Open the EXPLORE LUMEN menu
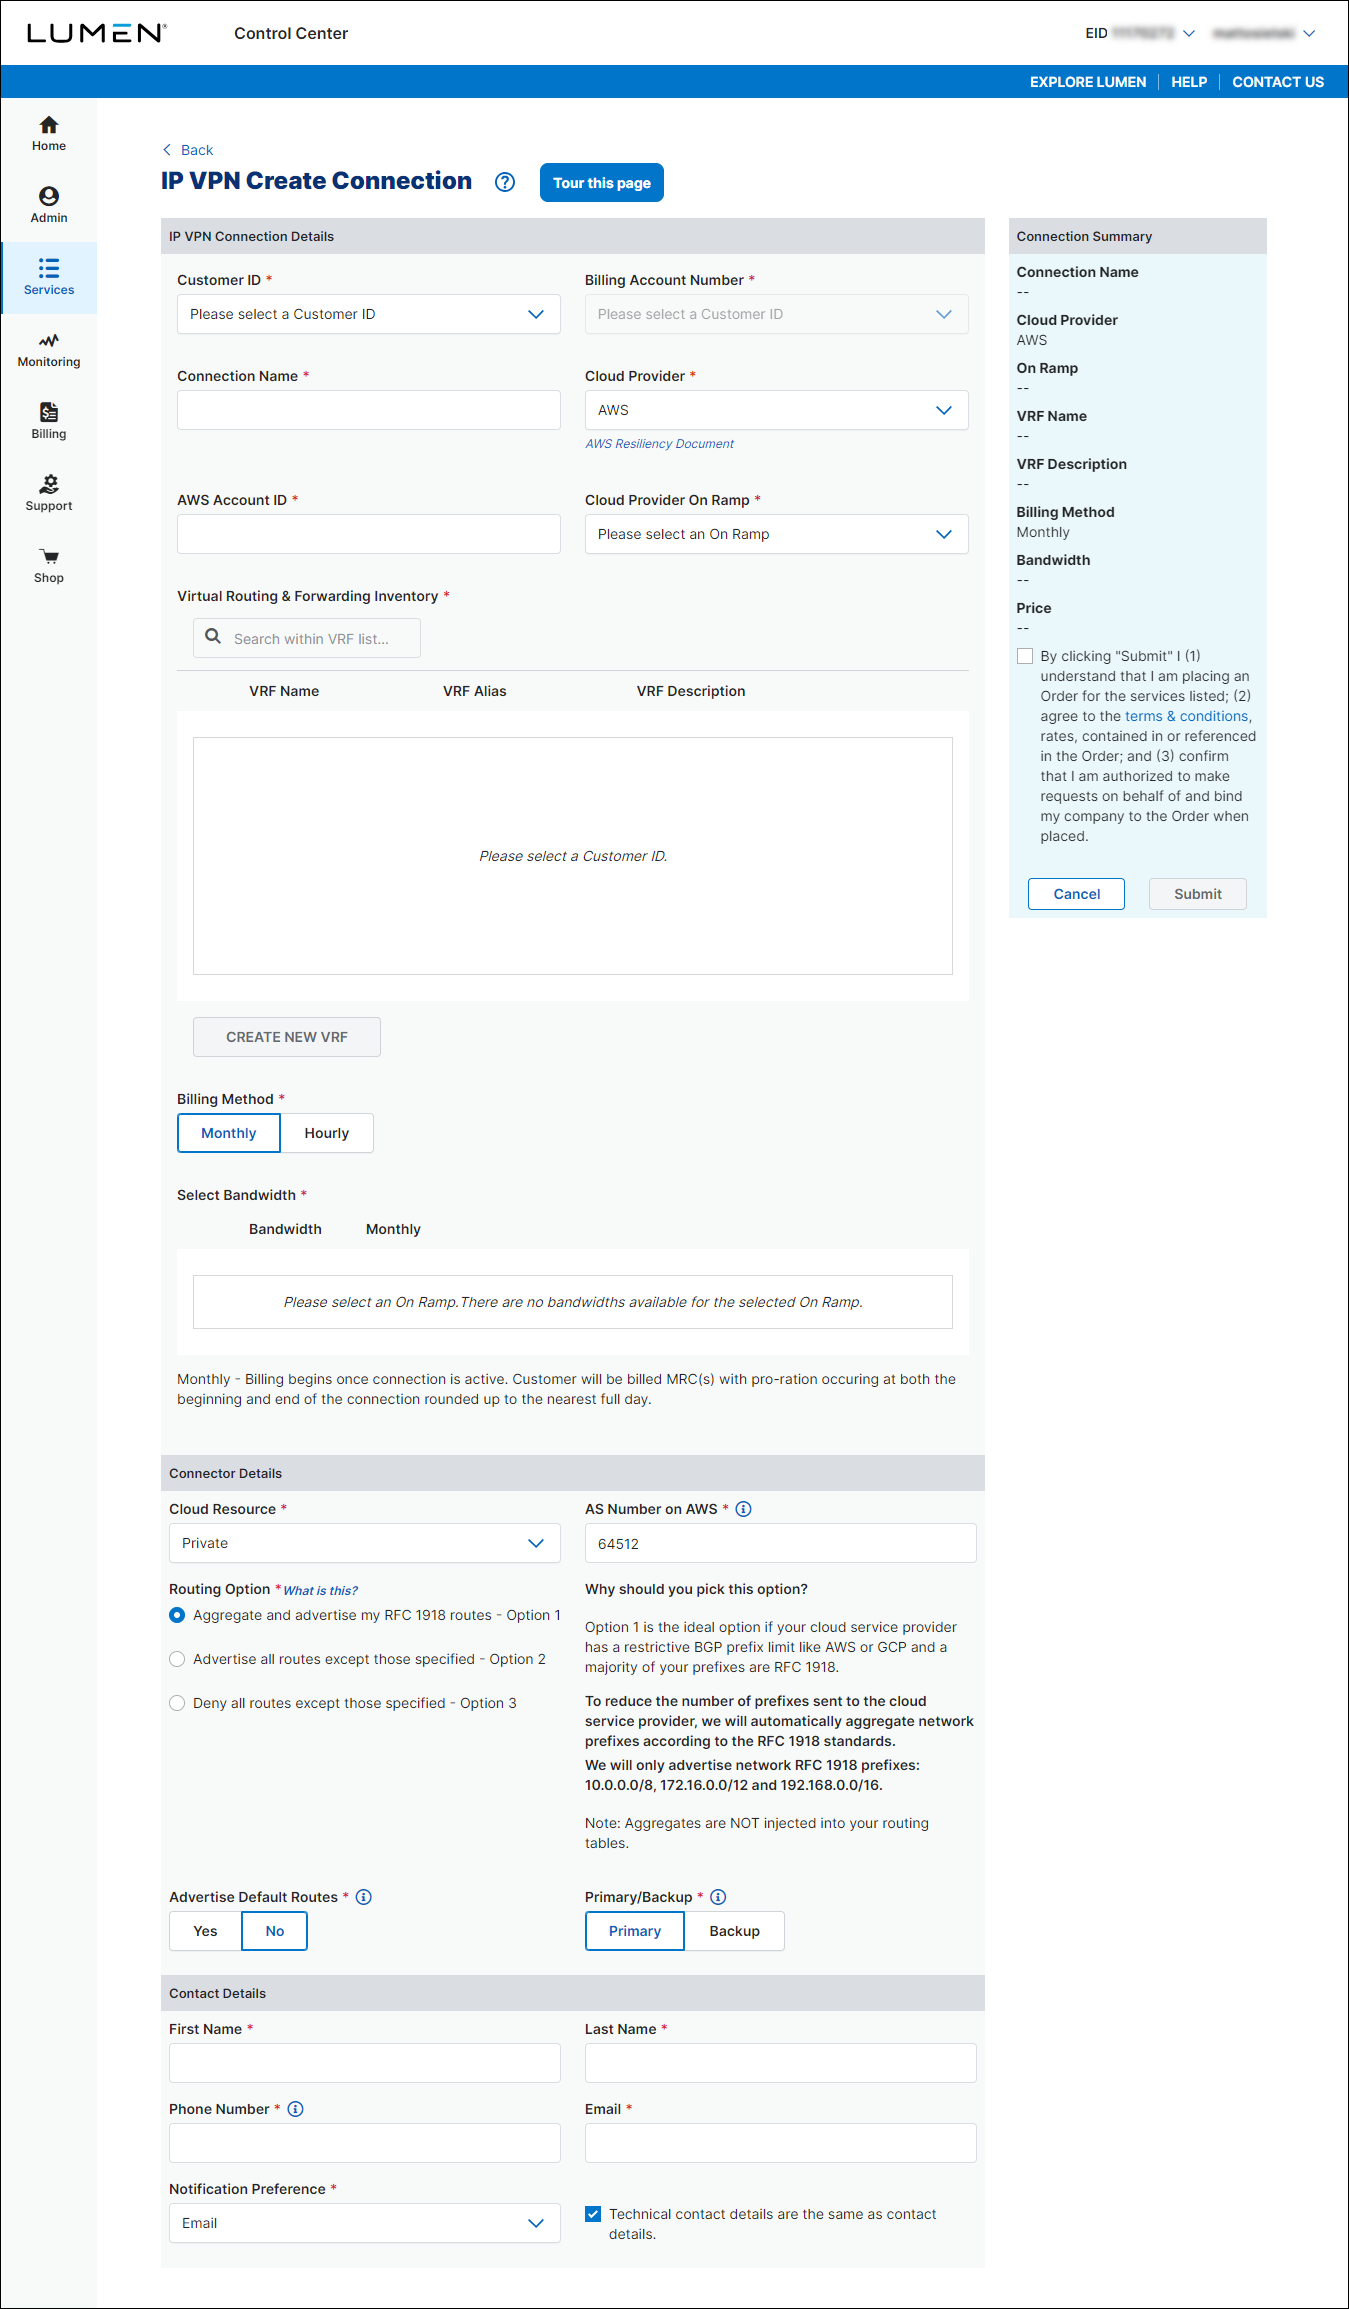The height and width of the screenshot is (2309, 1349). click(x=1088, y=82)
